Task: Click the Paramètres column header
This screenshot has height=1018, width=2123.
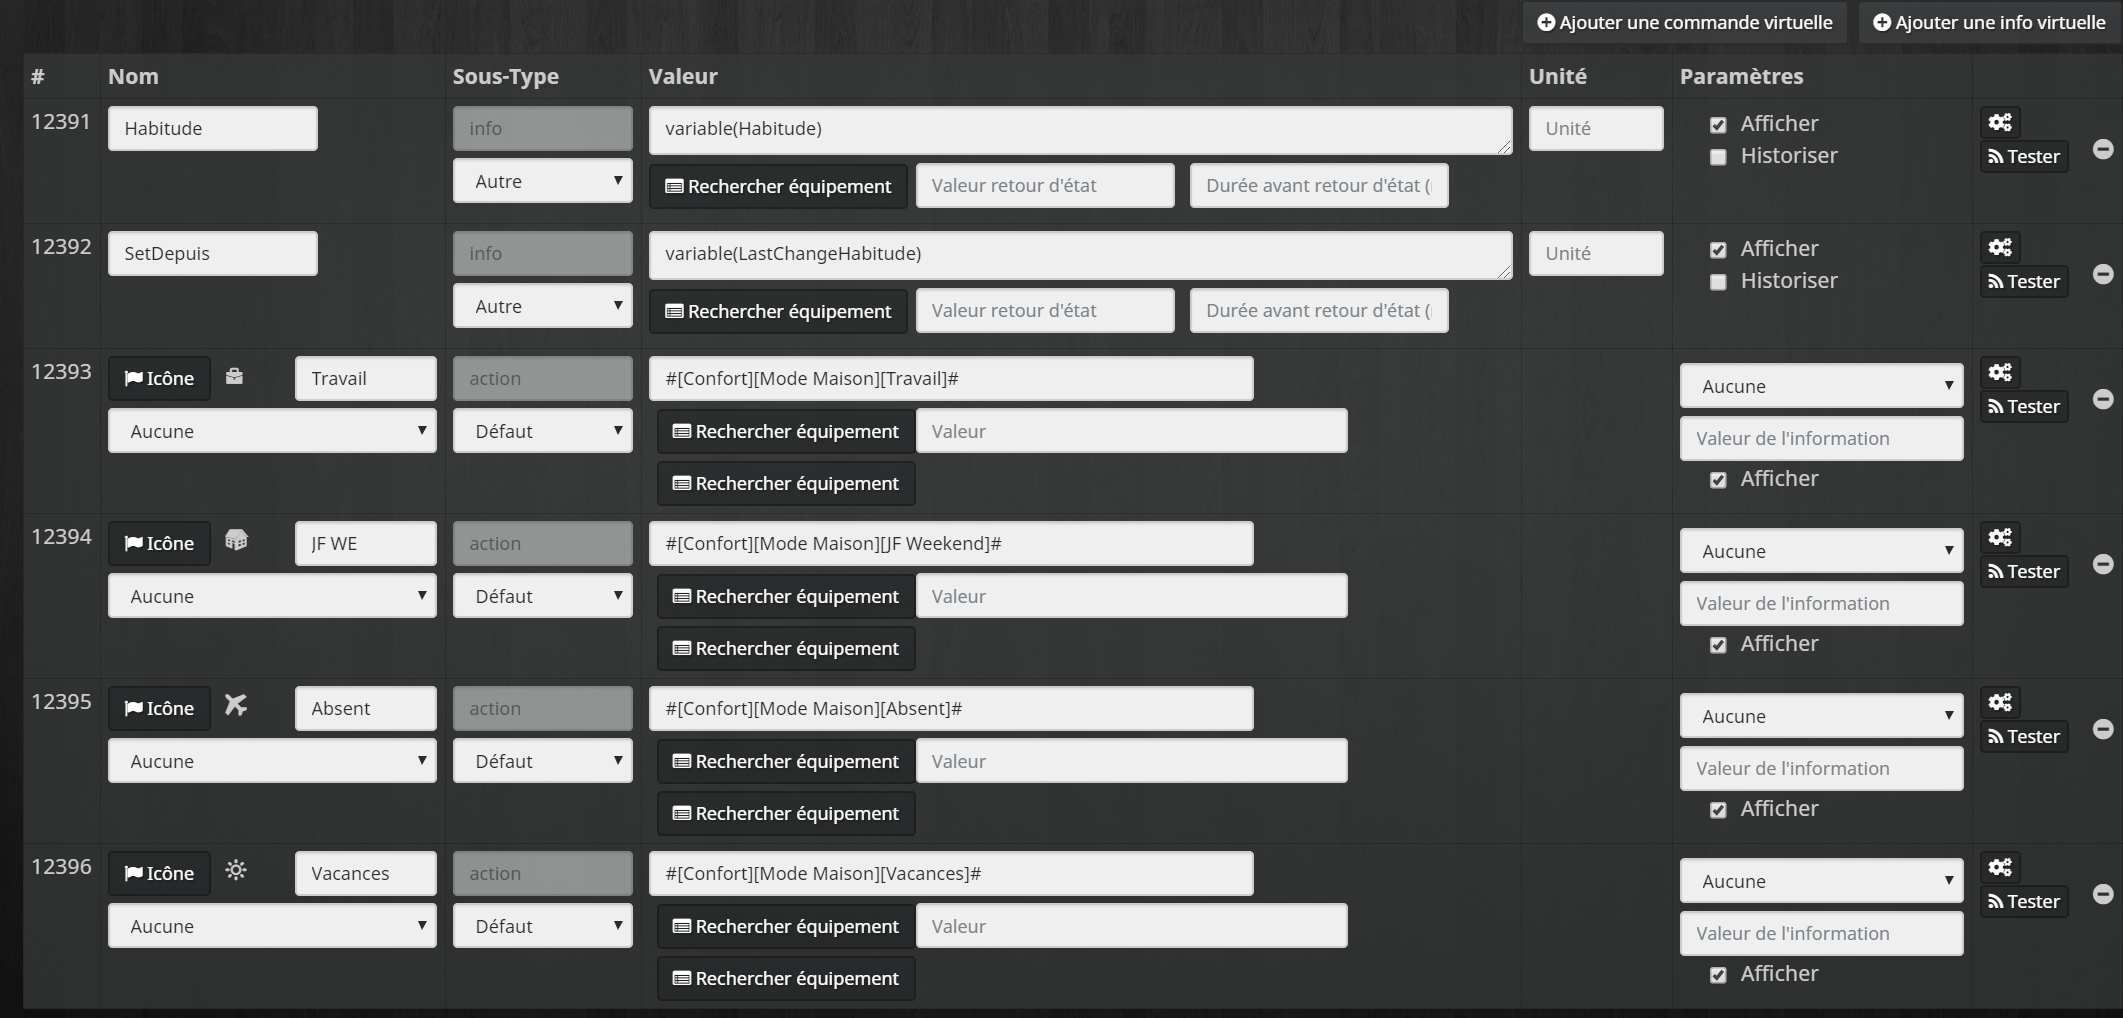Action: [x=1741, y=76]
